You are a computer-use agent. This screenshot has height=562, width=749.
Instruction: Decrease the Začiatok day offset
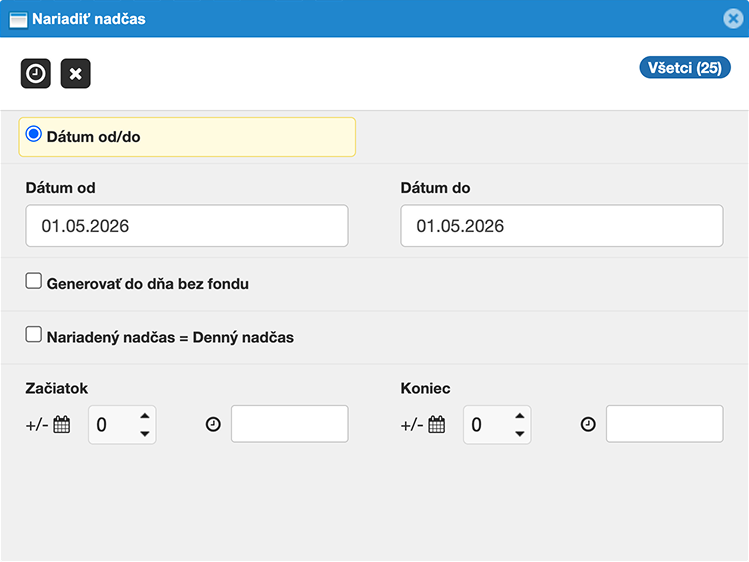tap(145, 434)
